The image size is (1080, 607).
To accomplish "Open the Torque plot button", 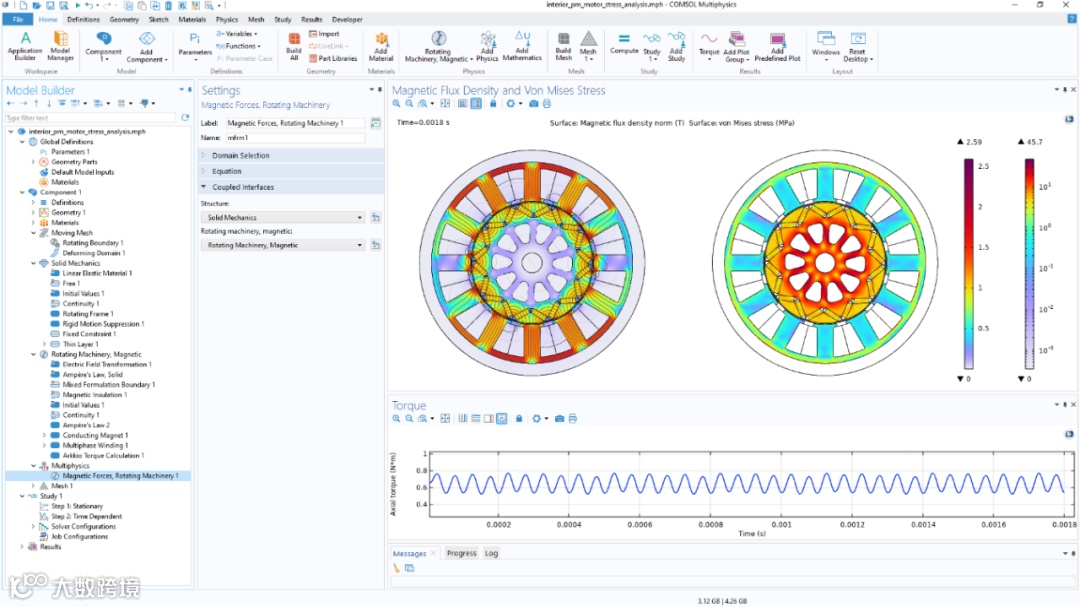I will pos(709,46).
